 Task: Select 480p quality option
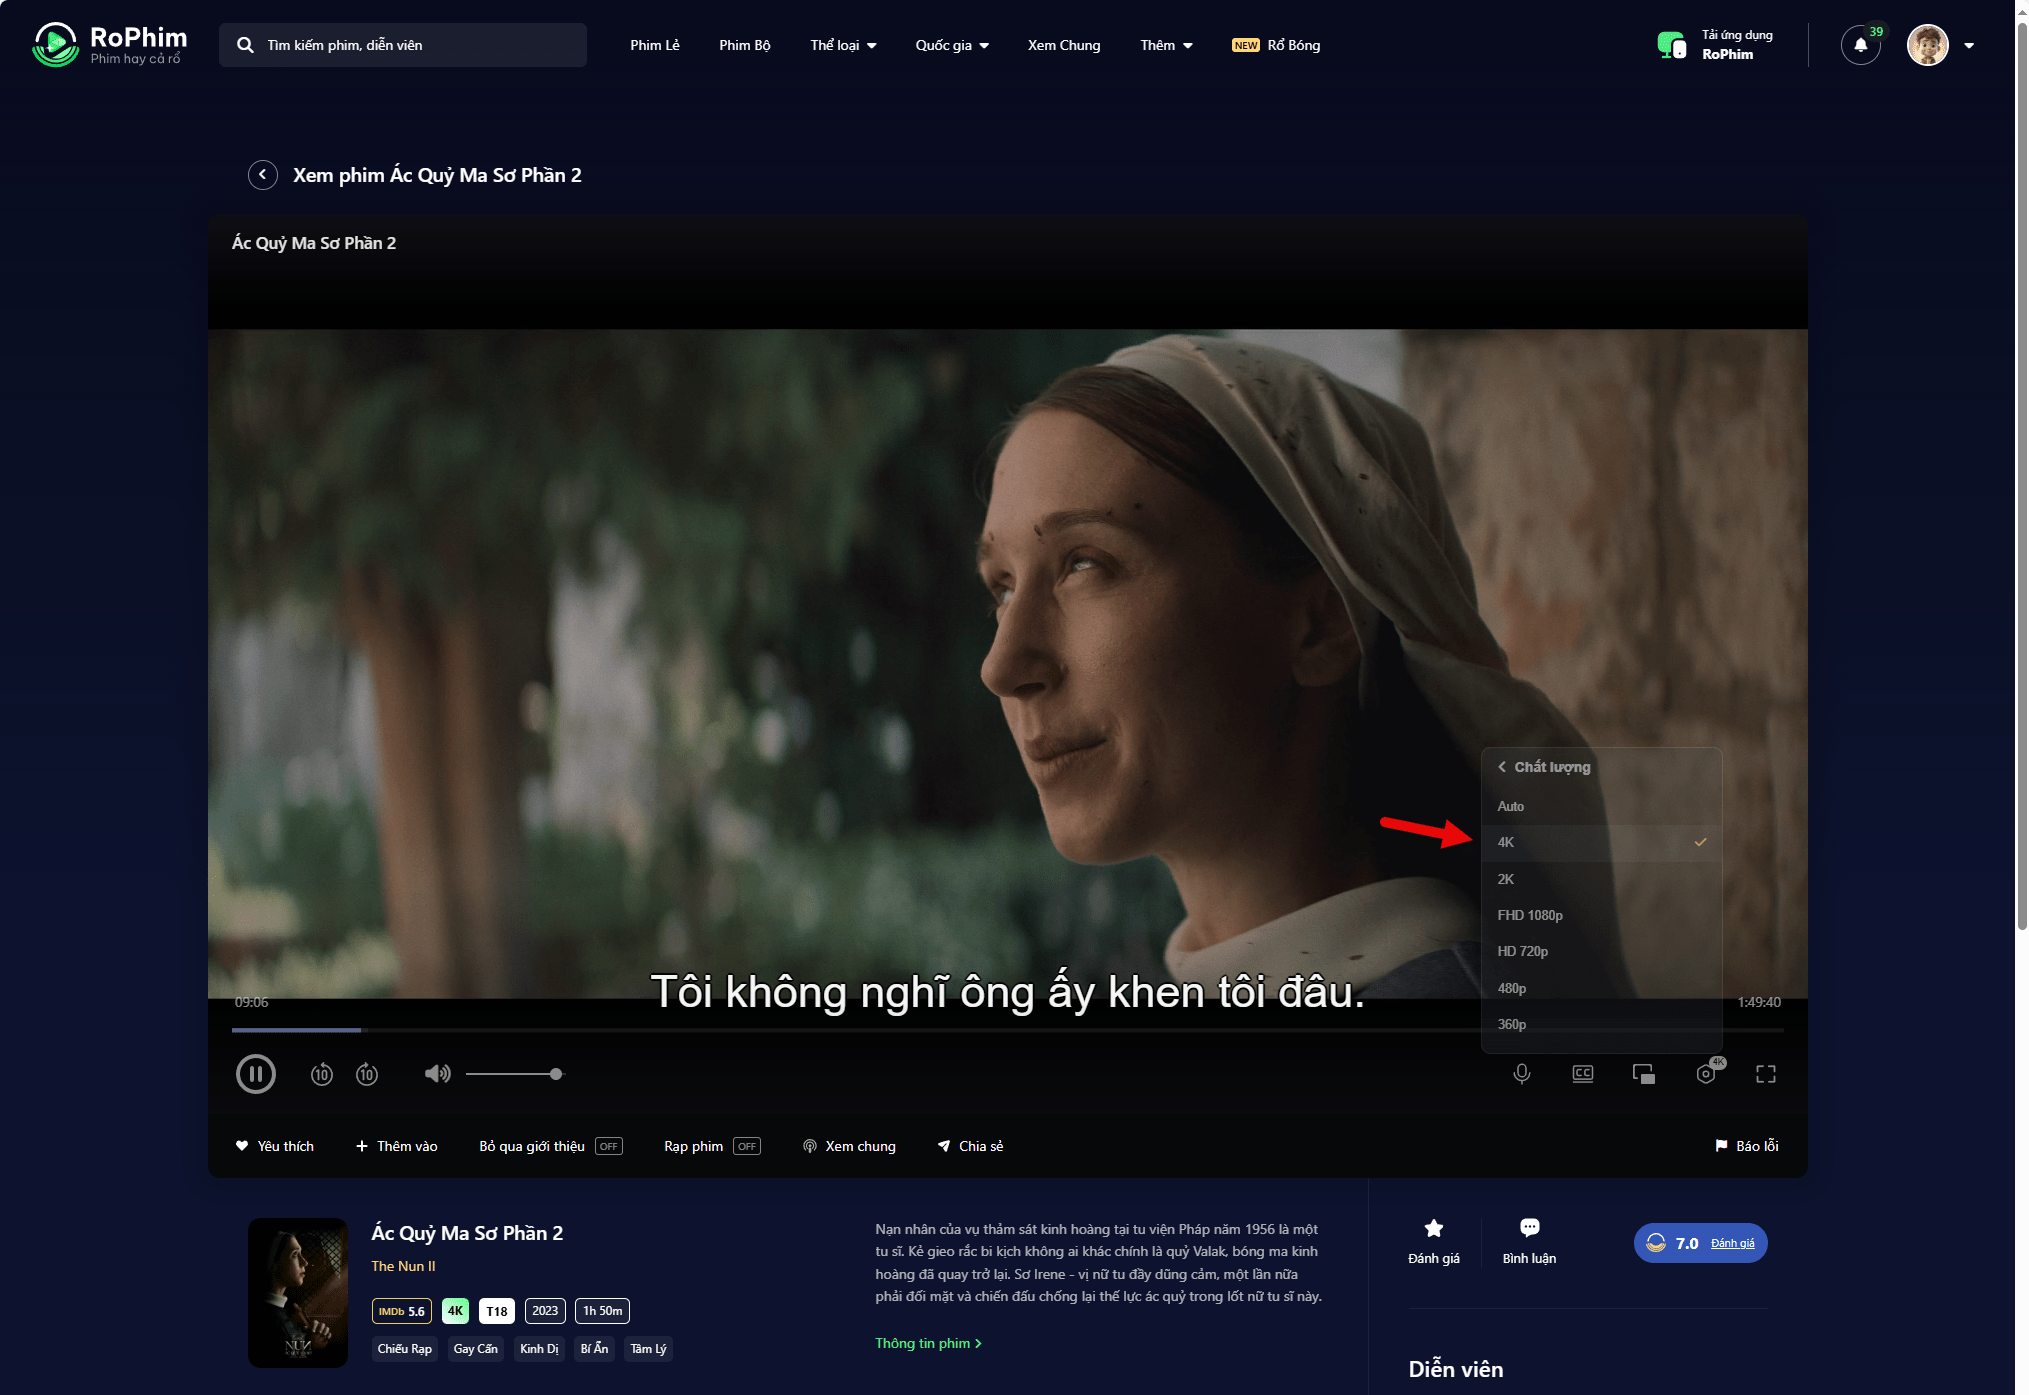[x=1601, y=988]
